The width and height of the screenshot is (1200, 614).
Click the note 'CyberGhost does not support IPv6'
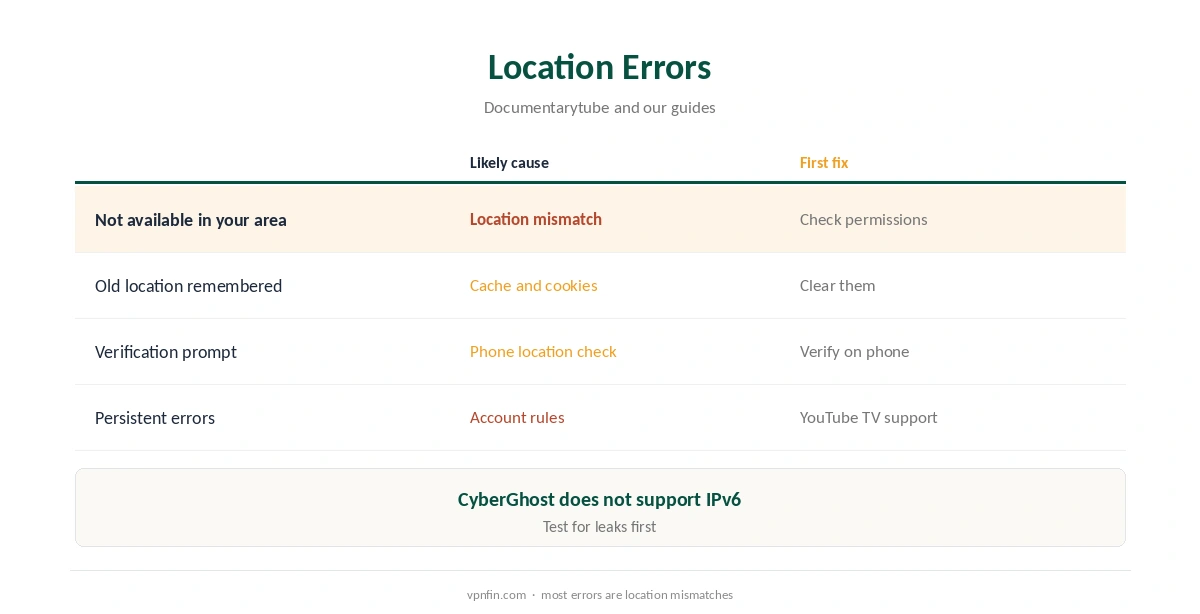pyautogui.click(x=599, y=500)
